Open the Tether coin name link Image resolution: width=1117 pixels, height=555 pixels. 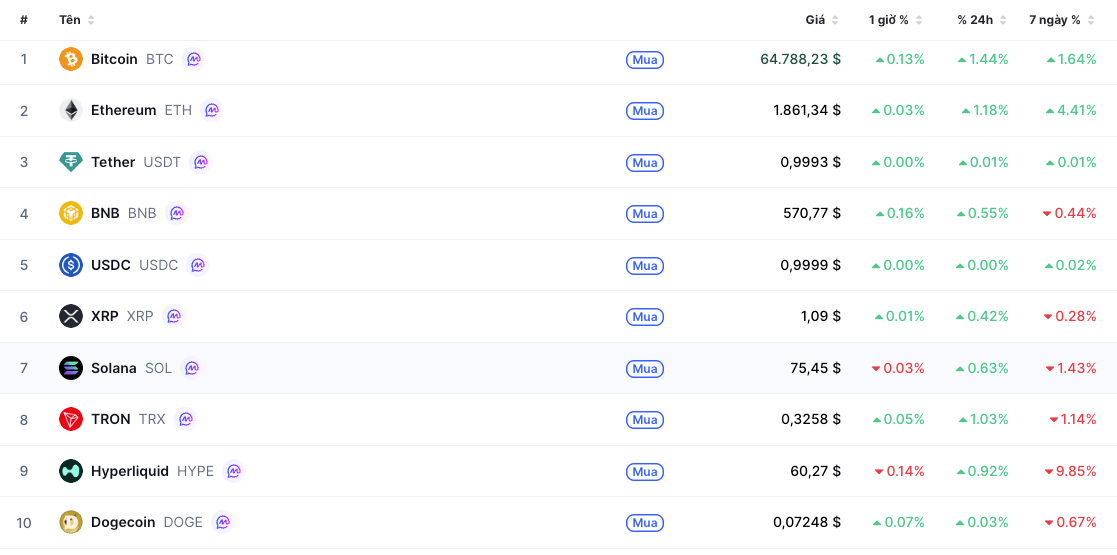113,162
